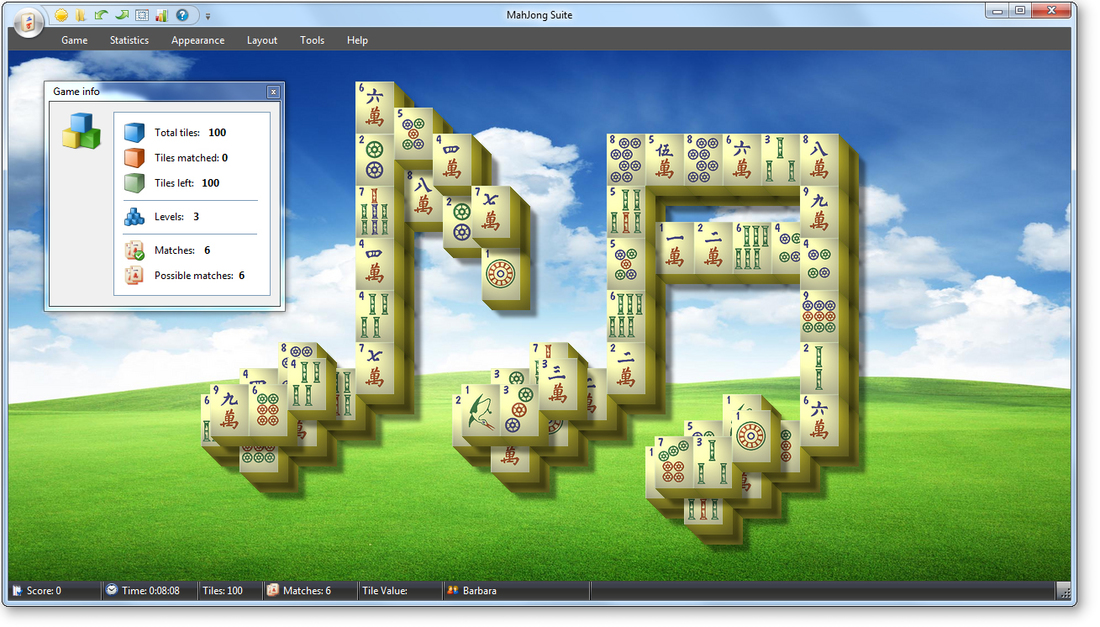
Task: Open the Appearance menu
Action: point(198,40)
